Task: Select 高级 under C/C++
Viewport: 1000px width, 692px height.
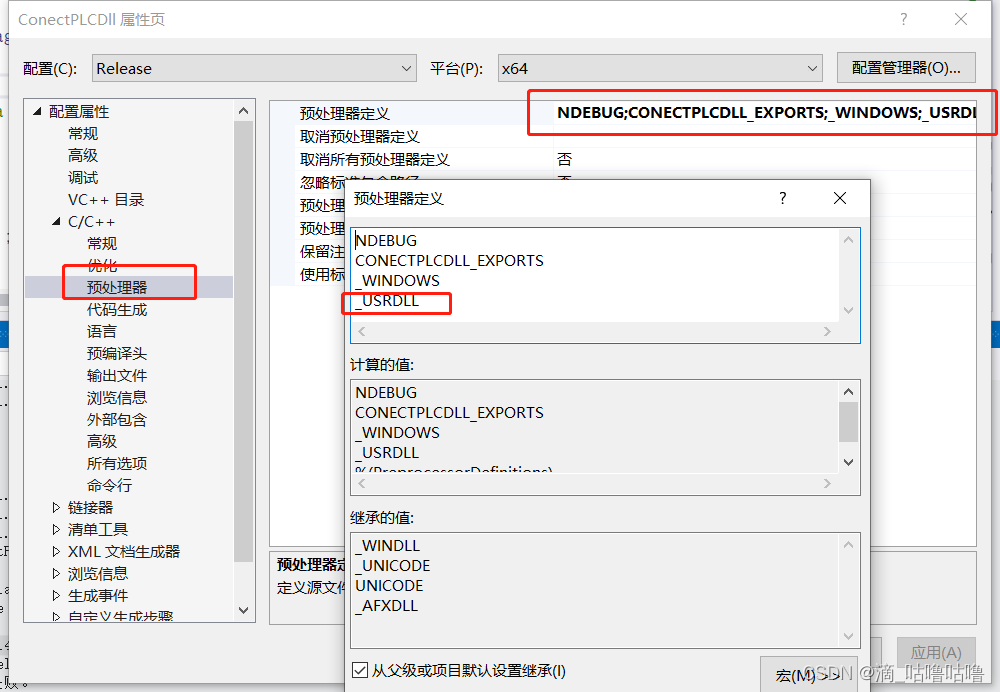Action: [x=102, y=441]
